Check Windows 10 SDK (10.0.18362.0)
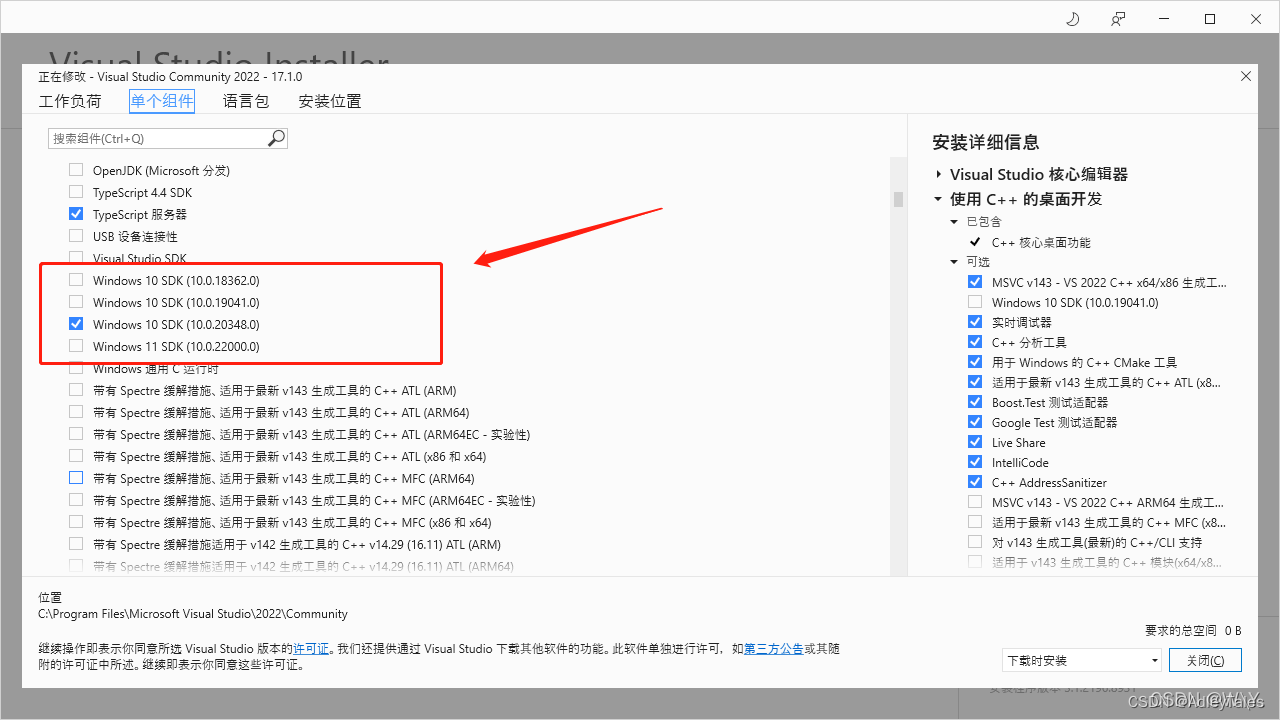The image size is (1280, 720). coord(76,280)
